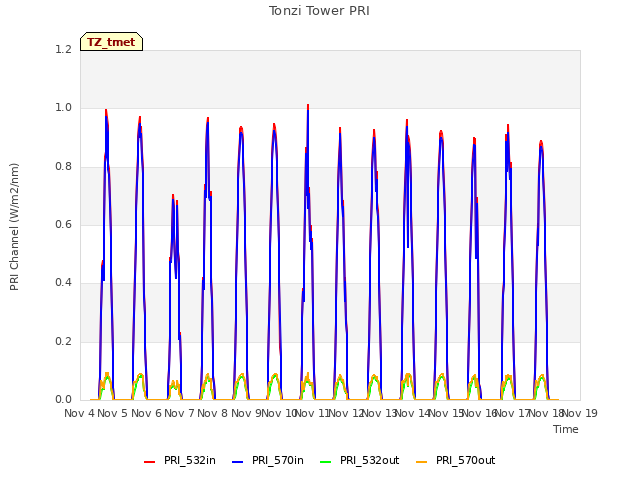Click the Nov 5 x-axis tick label
Viewport: 640px width, 480px height.
tap(113, 413)
